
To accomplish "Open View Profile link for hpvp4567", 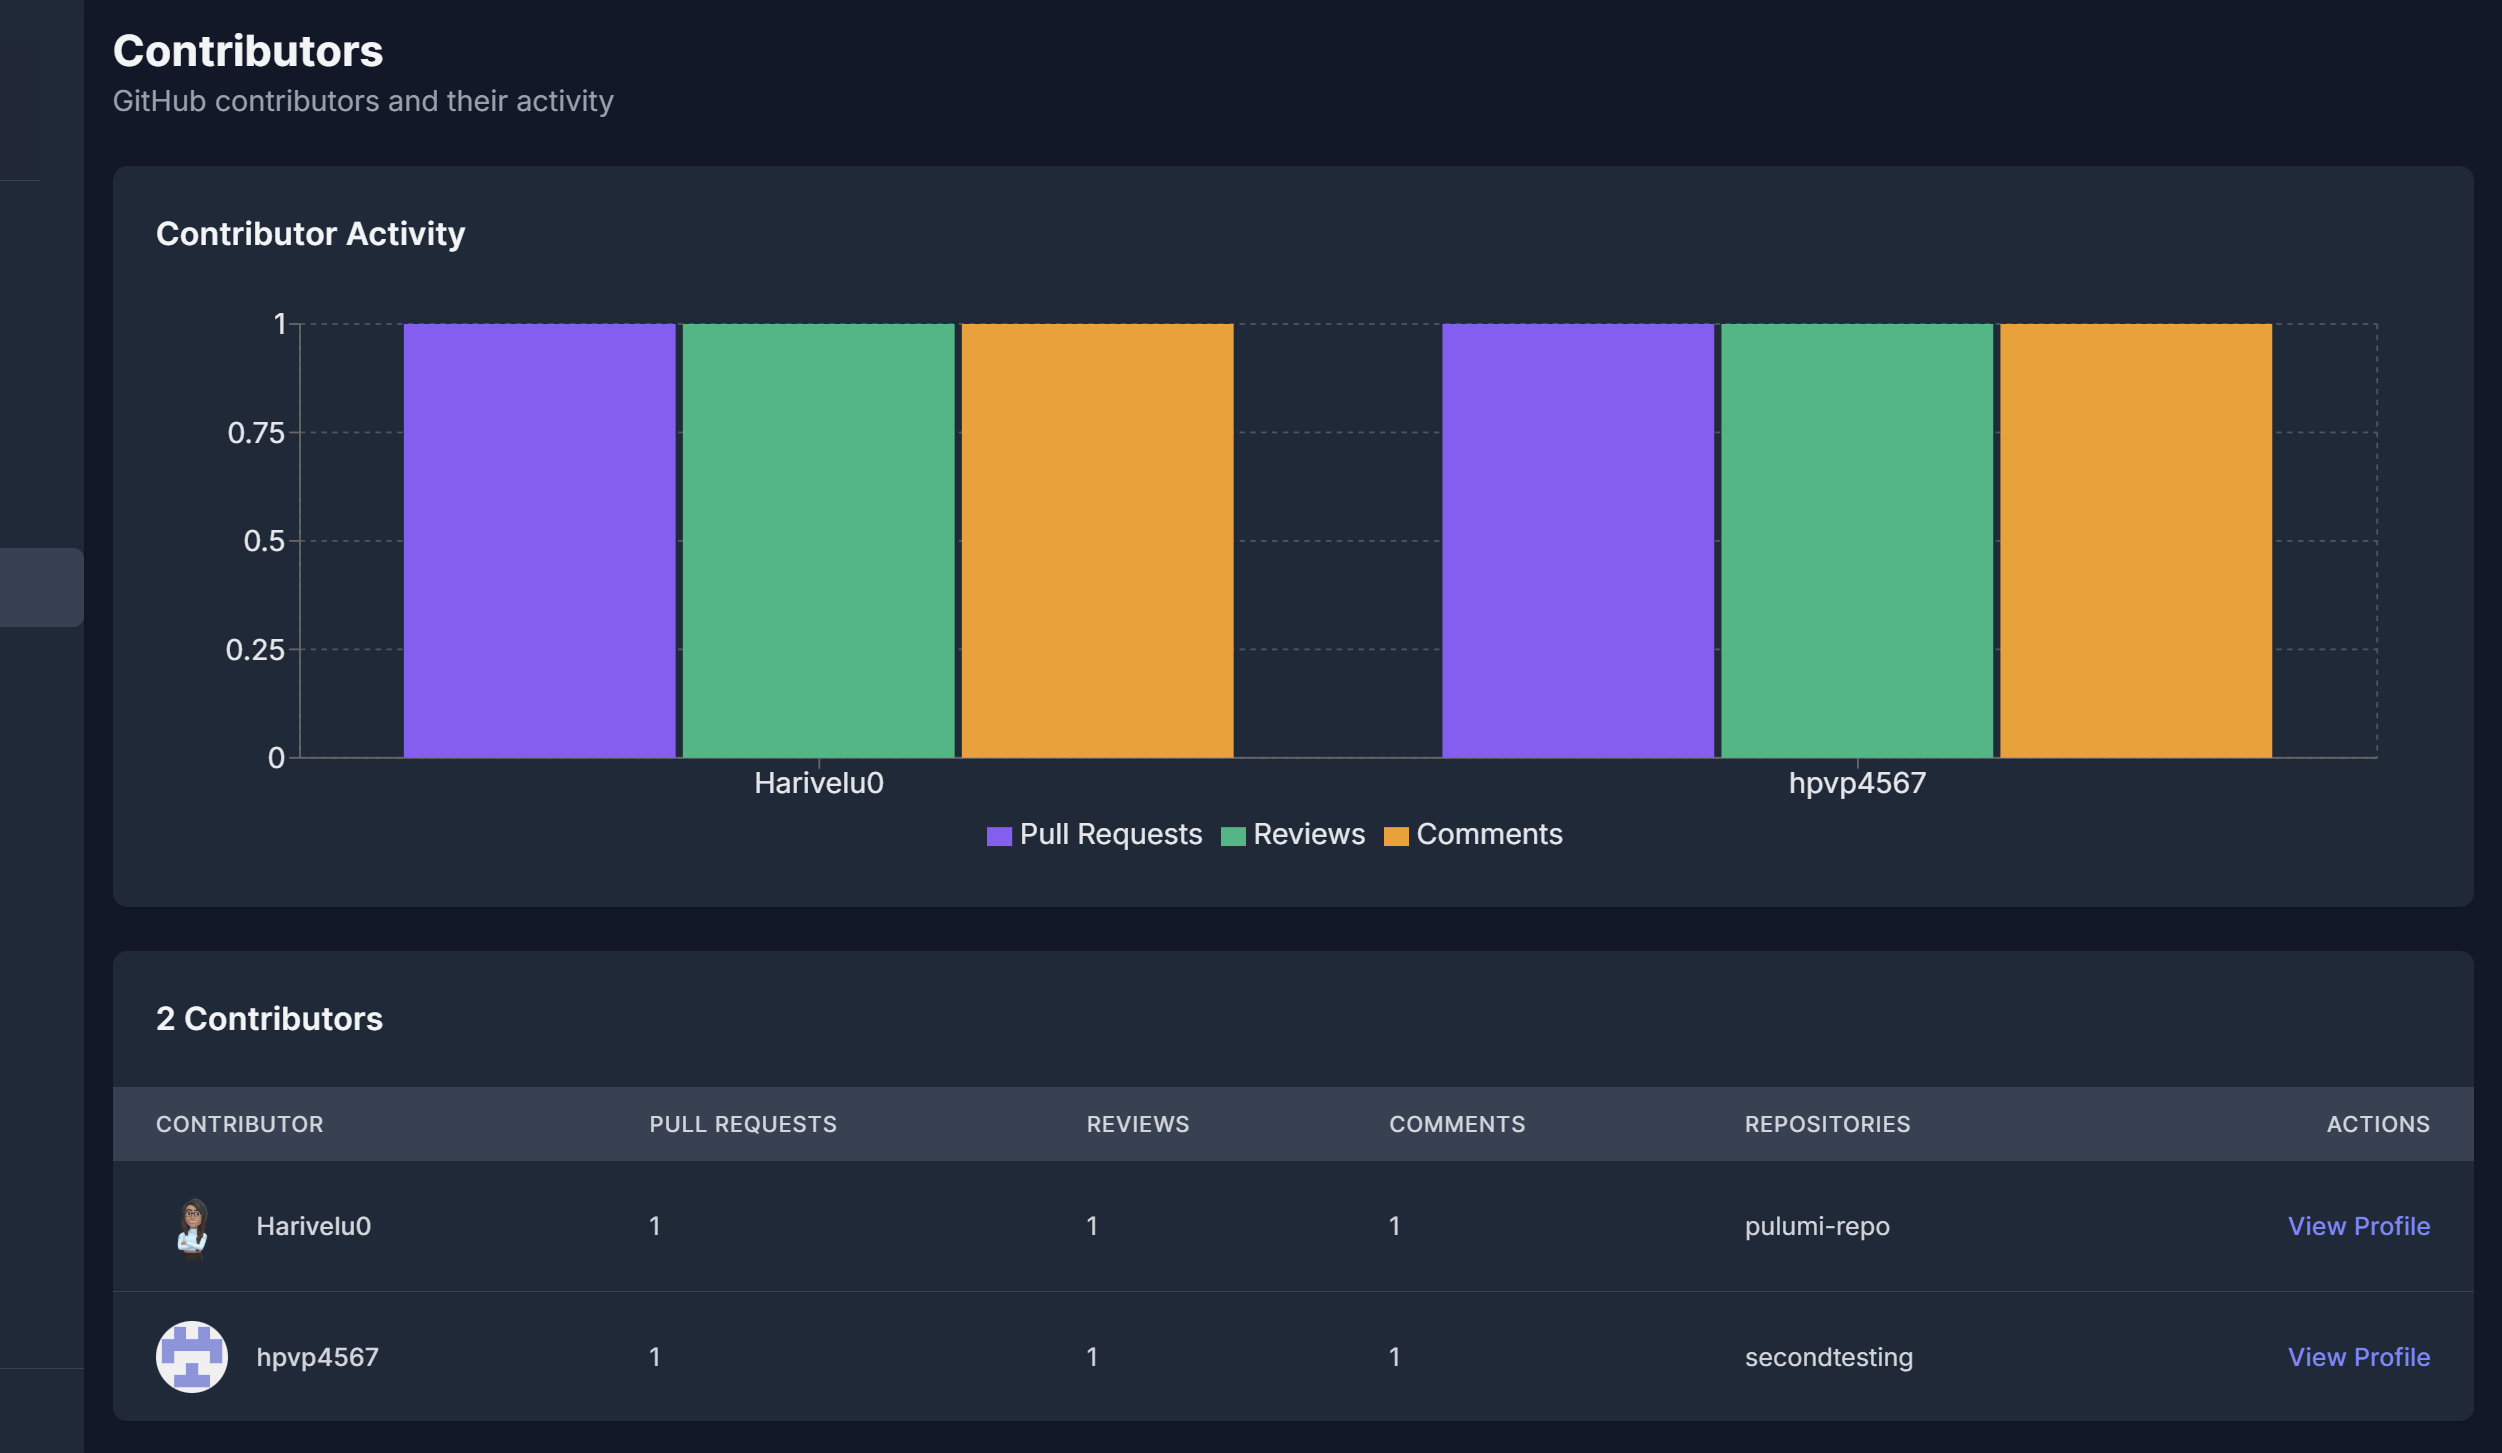I will [2358, 1357].
